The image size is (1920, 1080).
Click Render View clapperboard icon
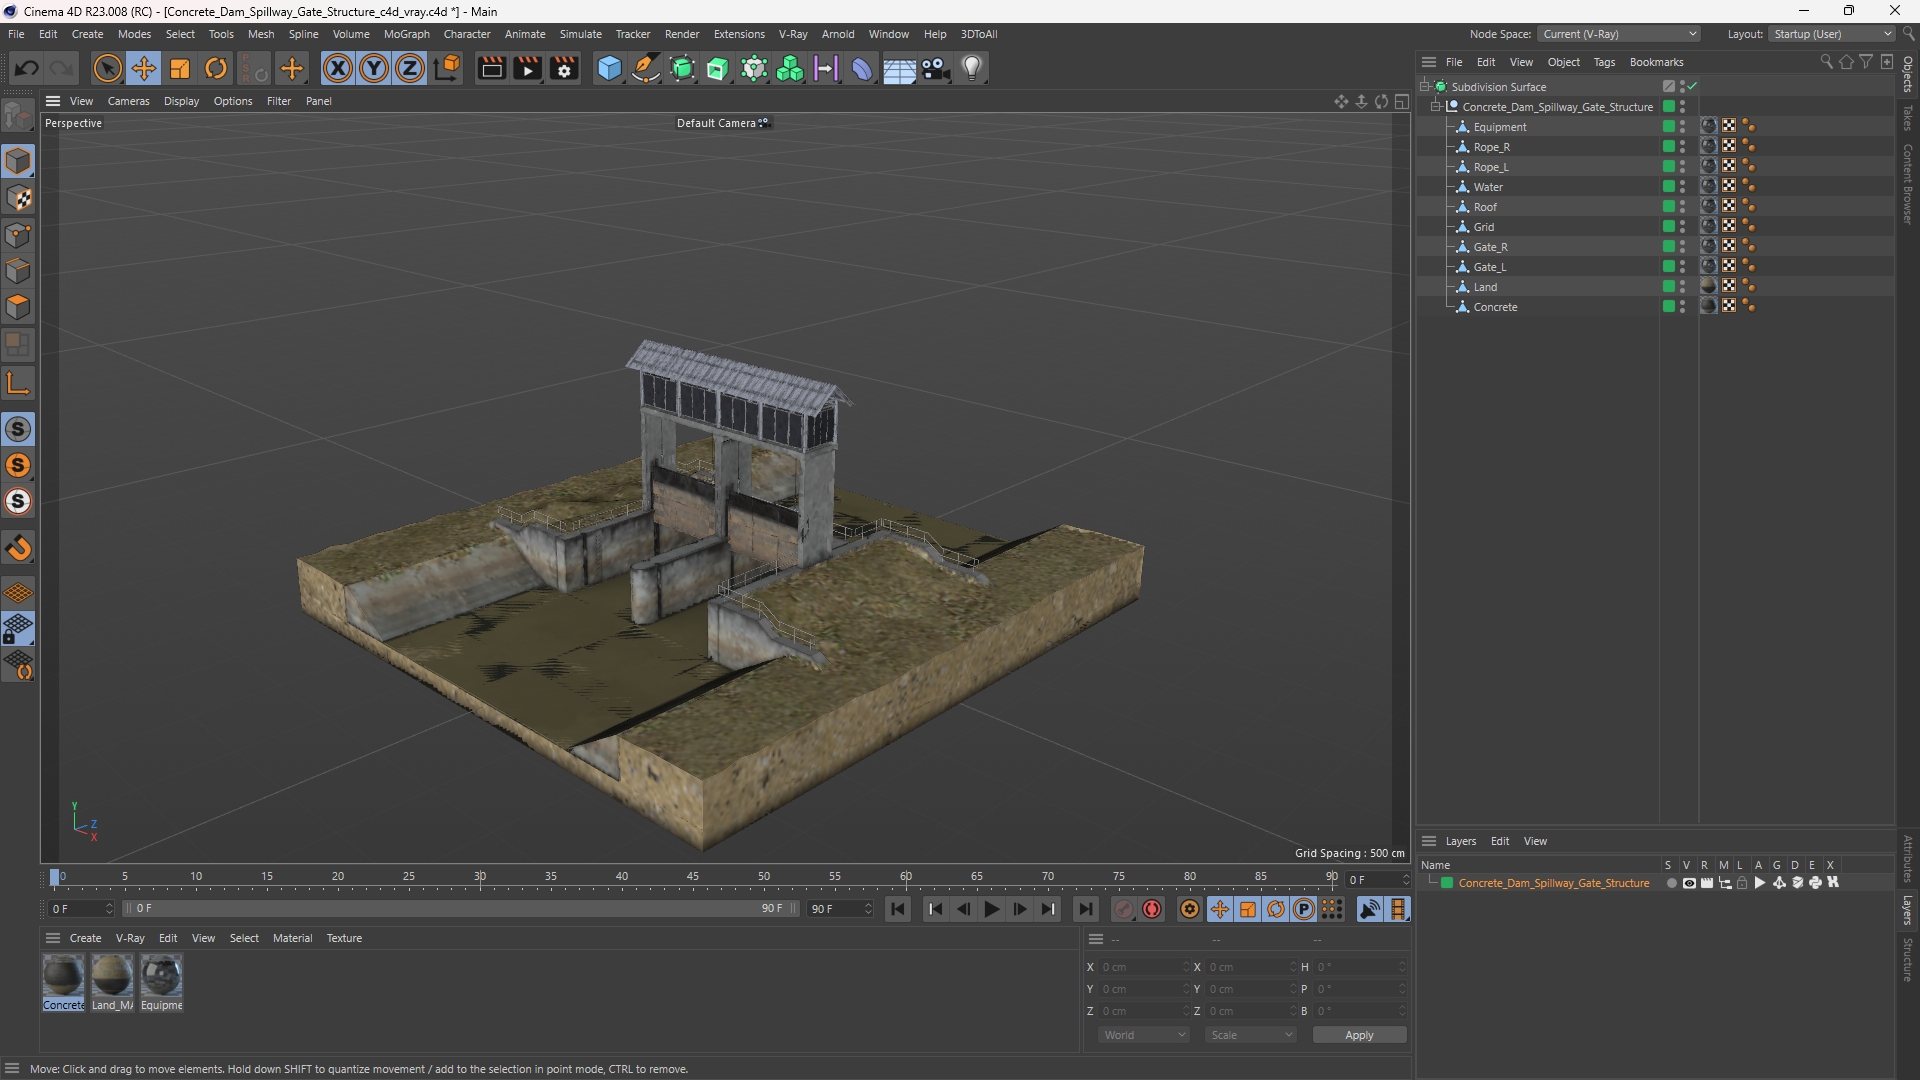(491, 68)
